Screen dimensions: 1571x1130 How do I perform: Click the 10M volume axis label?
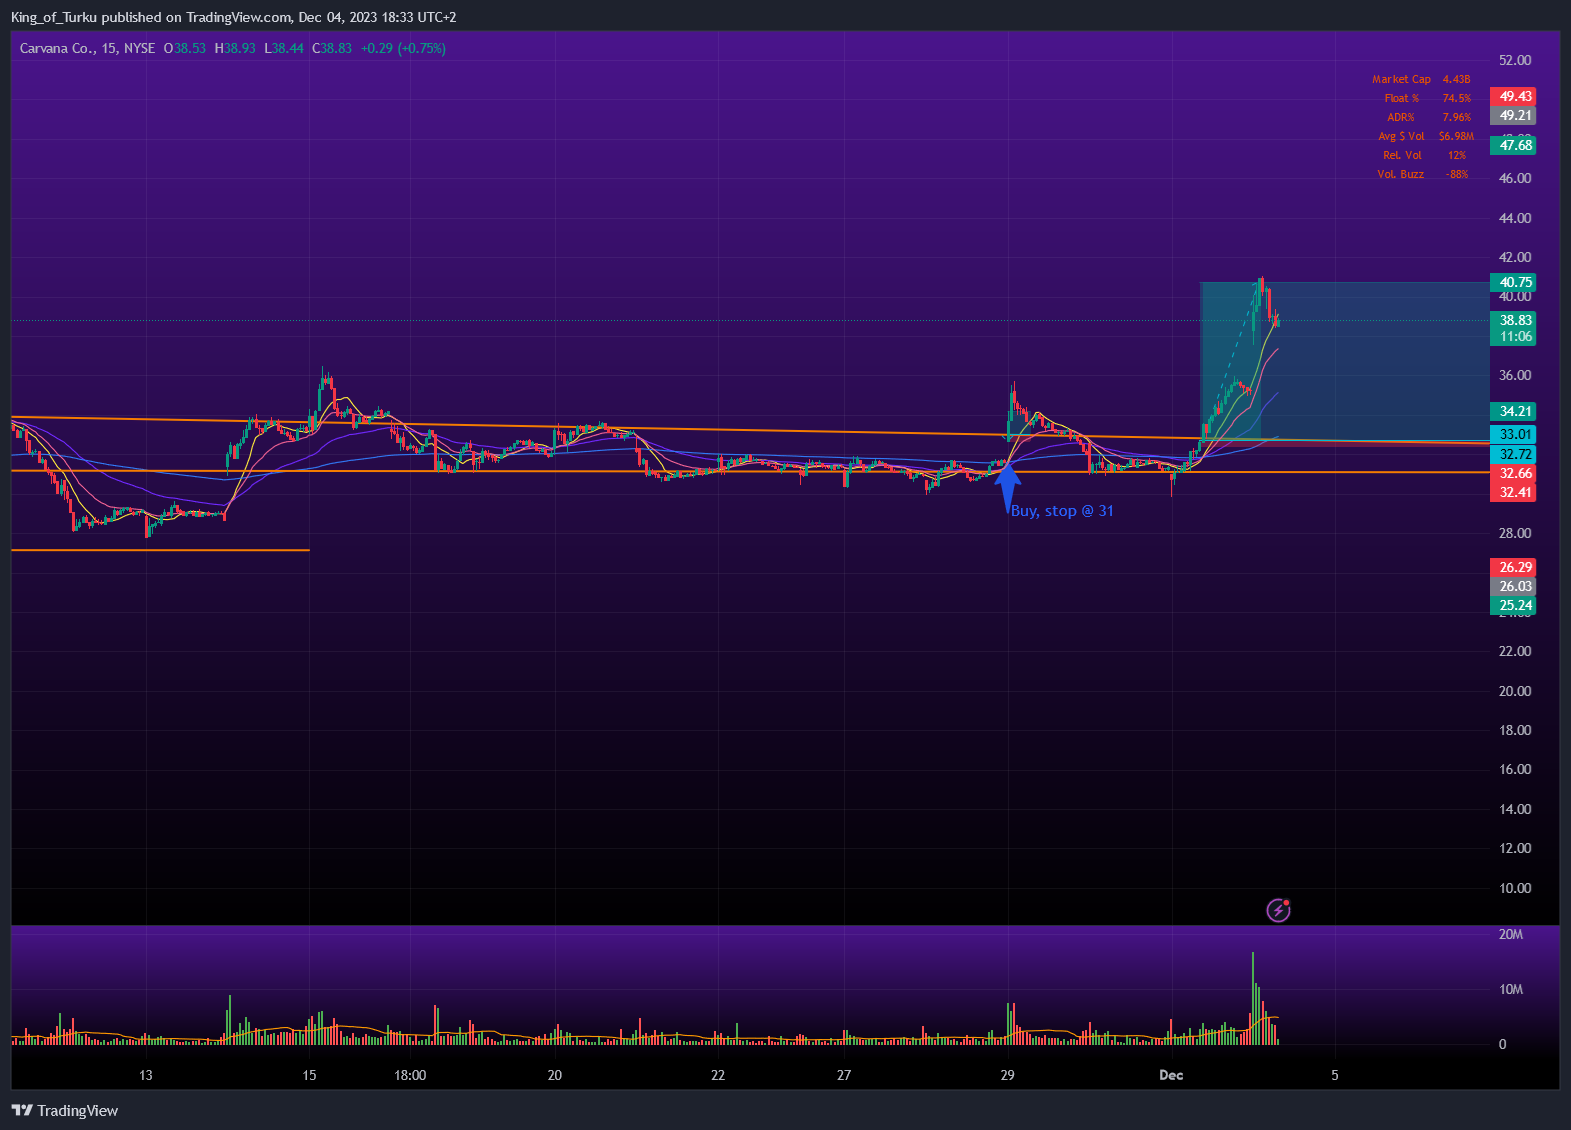(1510, 990)
